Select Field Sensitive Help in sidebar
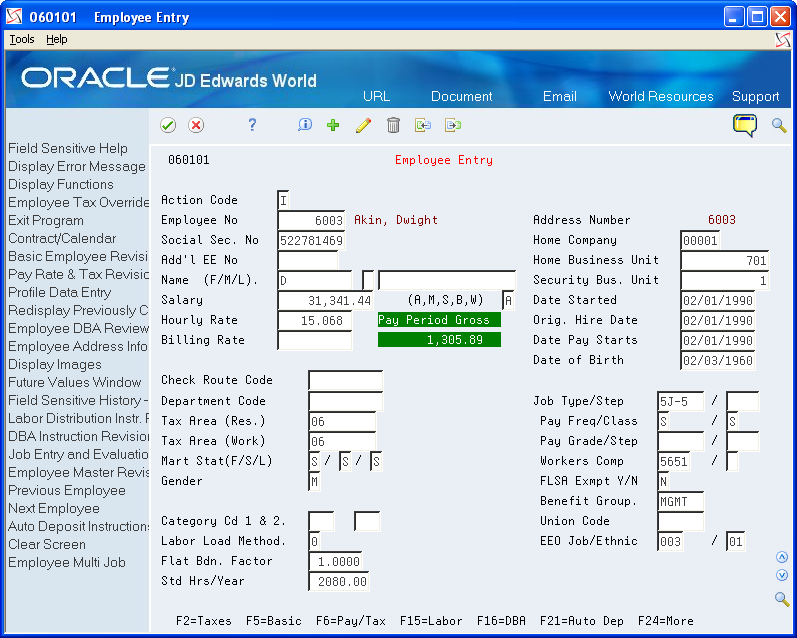797x638 pixels. click(68, 148)
